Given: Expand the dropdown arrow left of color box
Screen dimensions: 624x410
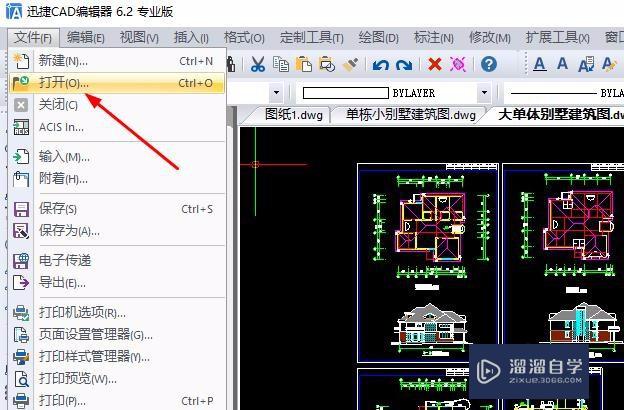Looking at the screenshot, I should (x=276, y=93).
